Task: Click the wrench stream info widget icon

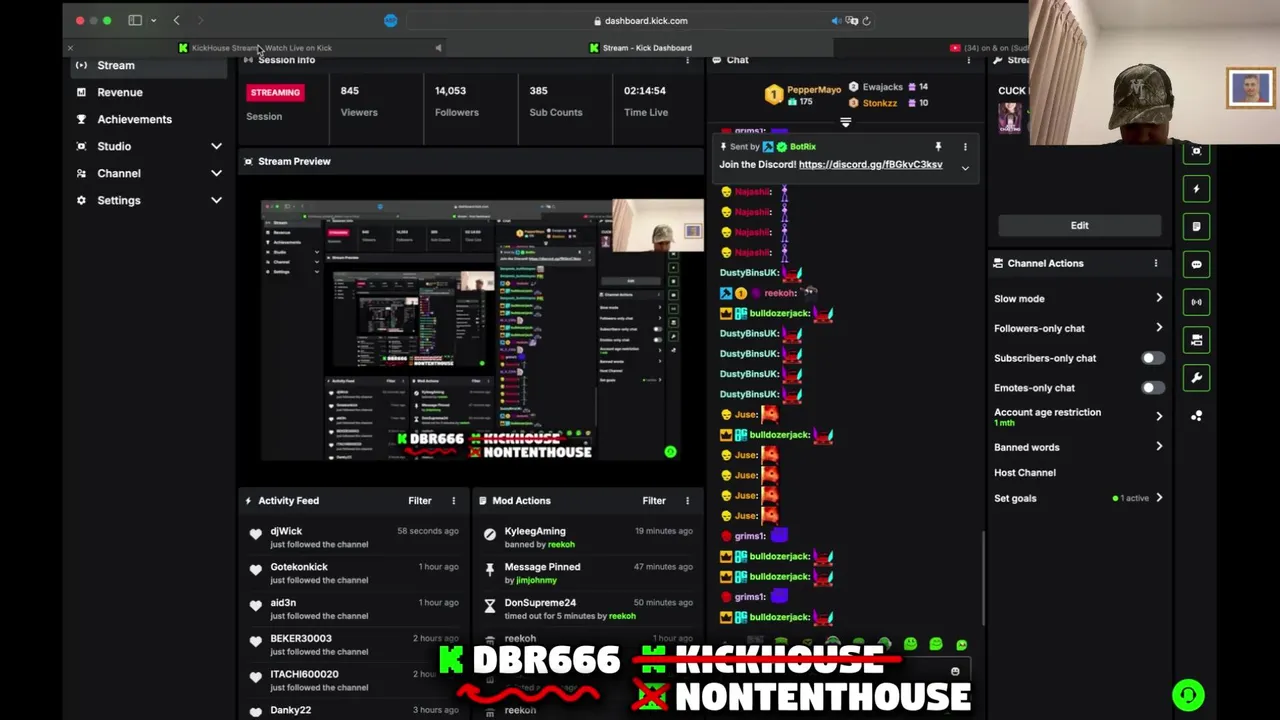Action: tap(1196, 378)
